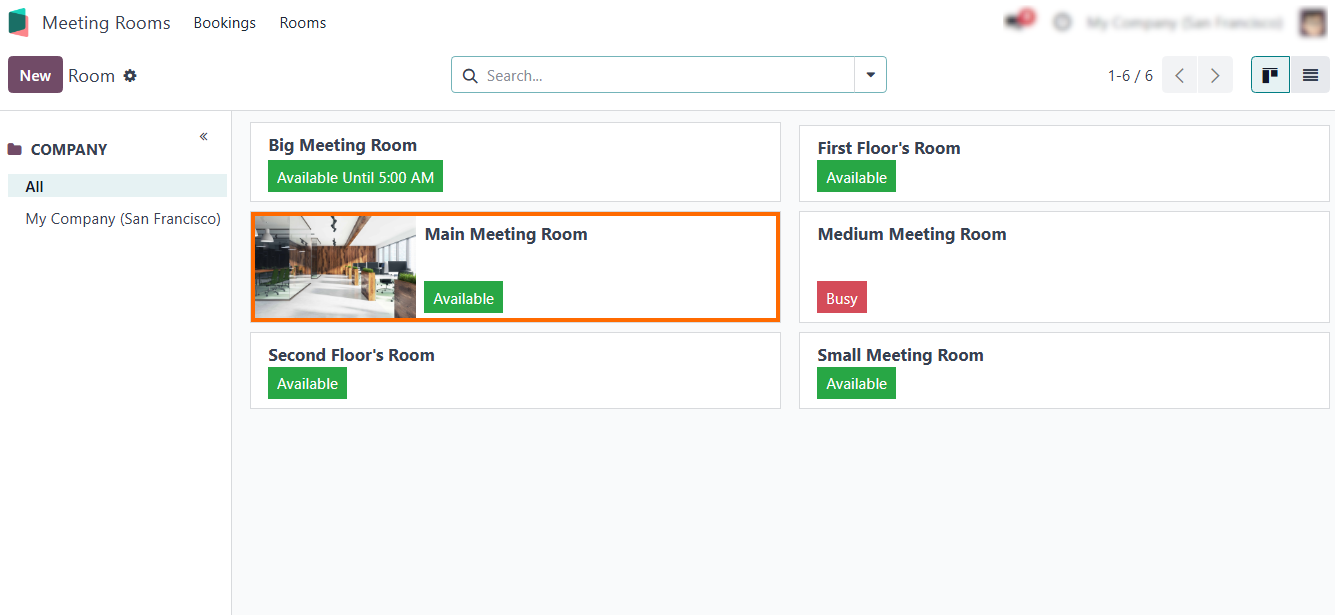Viewport: 1335px width, 615px height.
Task: Filter by My Company (San Francisco)
Action: [123, 218]
